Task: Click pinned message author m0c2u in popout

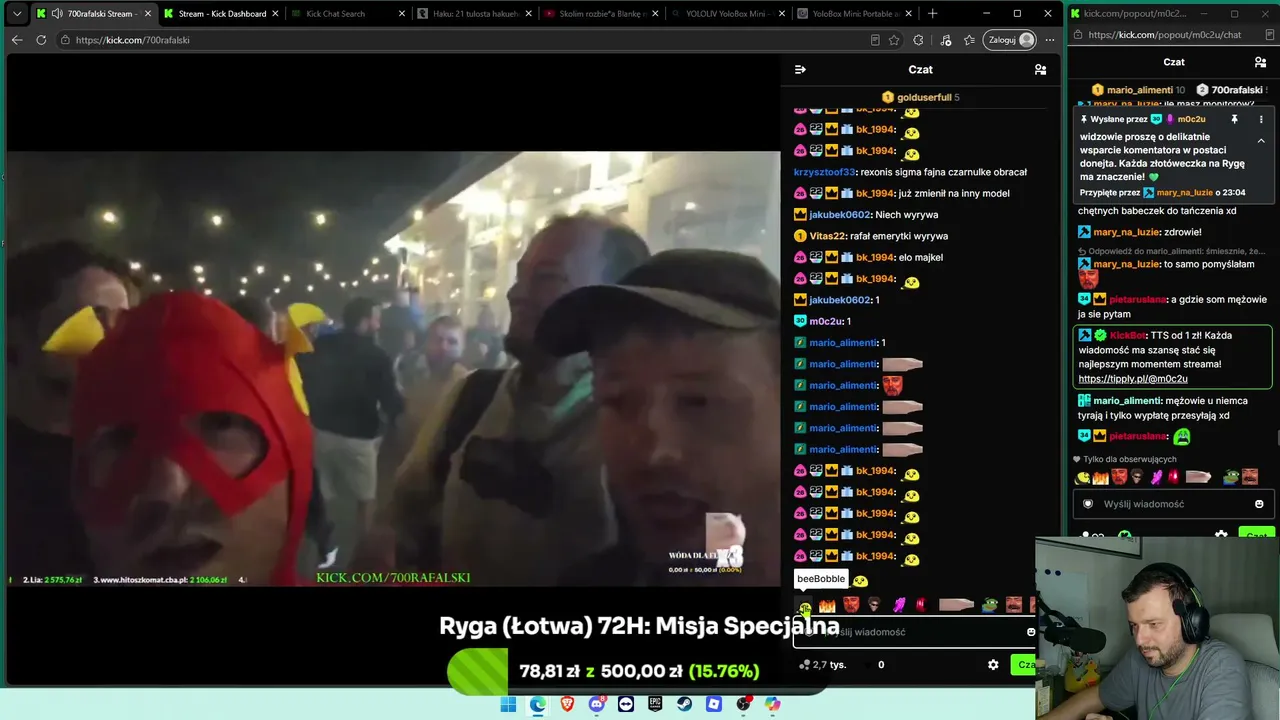Action: click(1192, 119)
